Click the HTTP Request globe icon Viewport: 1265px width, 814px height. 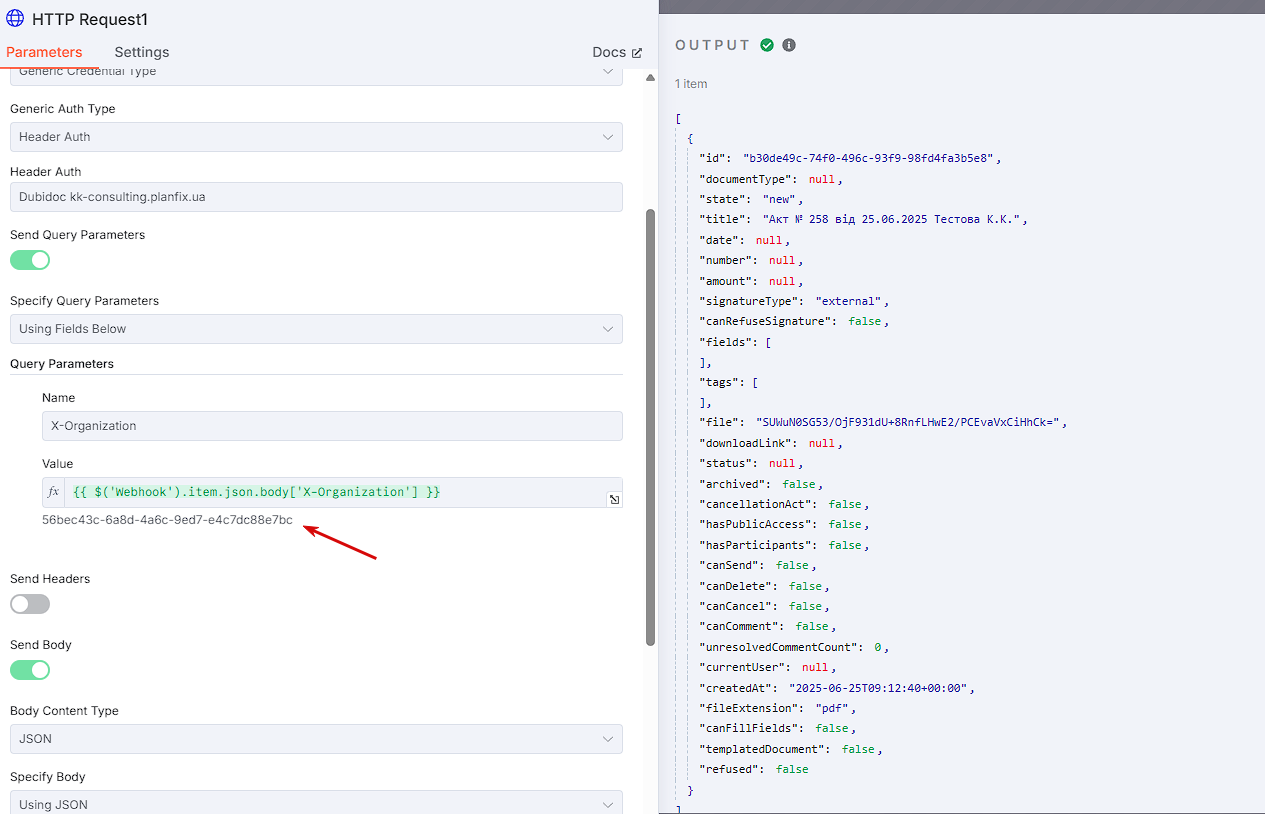point(16,19)
